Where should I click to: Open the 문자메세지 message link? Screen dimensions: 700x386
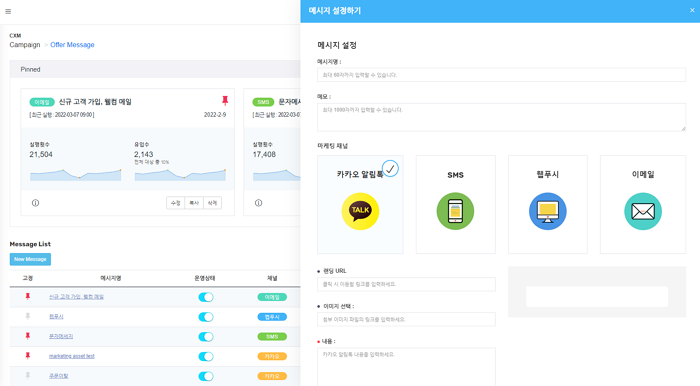61,336
